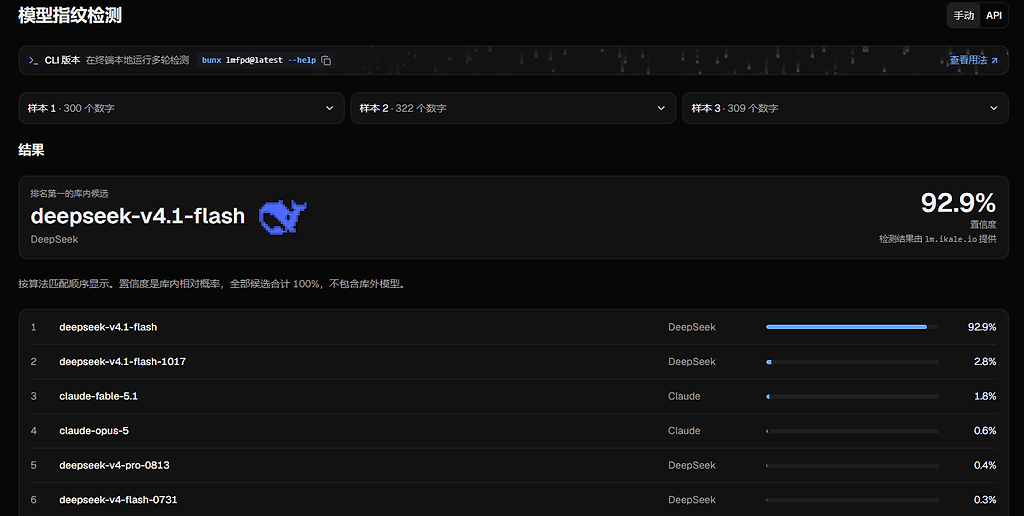The height and width of the screenshot is (516, 1024).
Task: Switch to the 手动 mode
Action: pyautogui.click(x=964, y=16)
